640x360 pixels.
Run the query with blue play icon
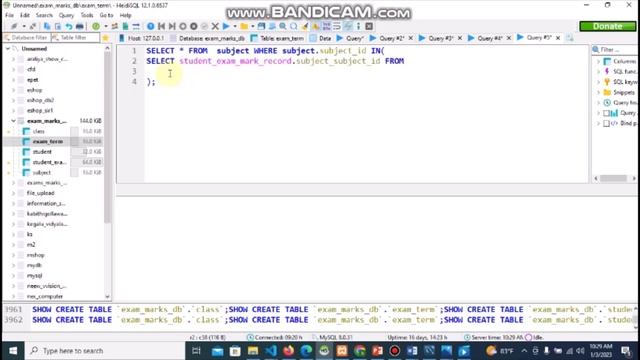(226, 26)
